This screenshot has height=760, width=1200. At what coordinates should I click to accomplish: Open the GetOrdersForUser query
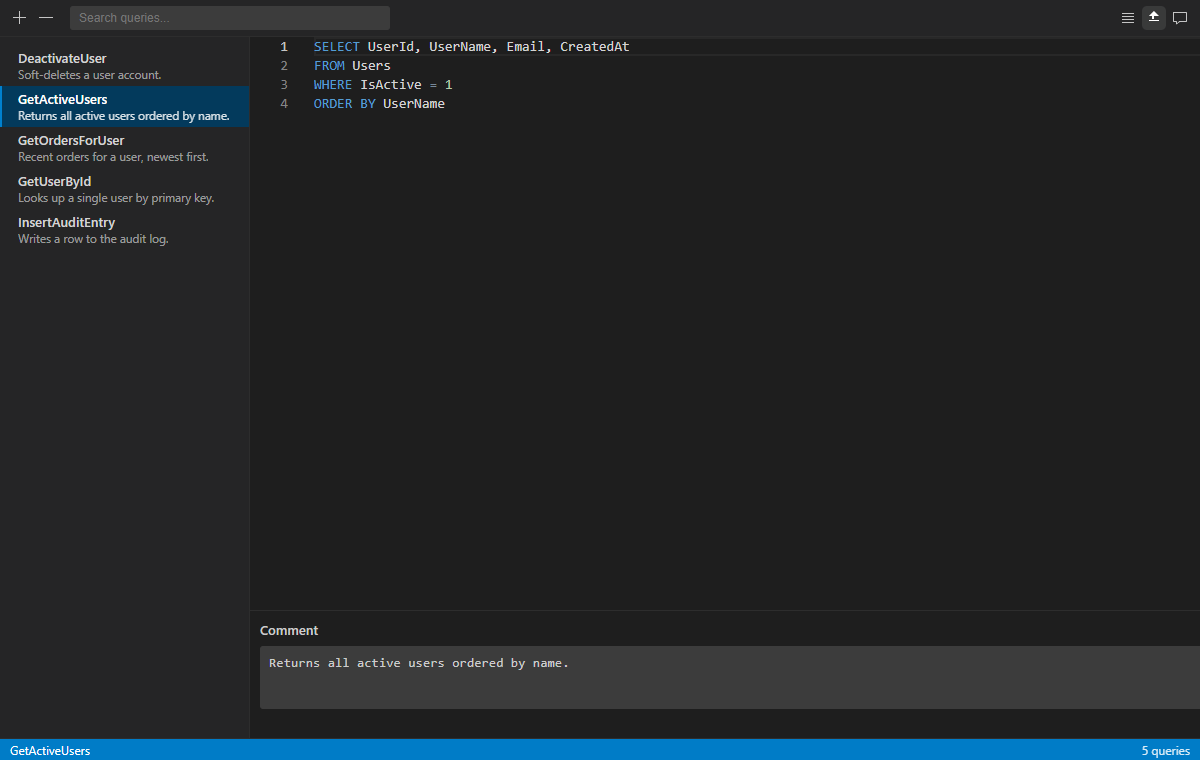click(x=125, y=148)
